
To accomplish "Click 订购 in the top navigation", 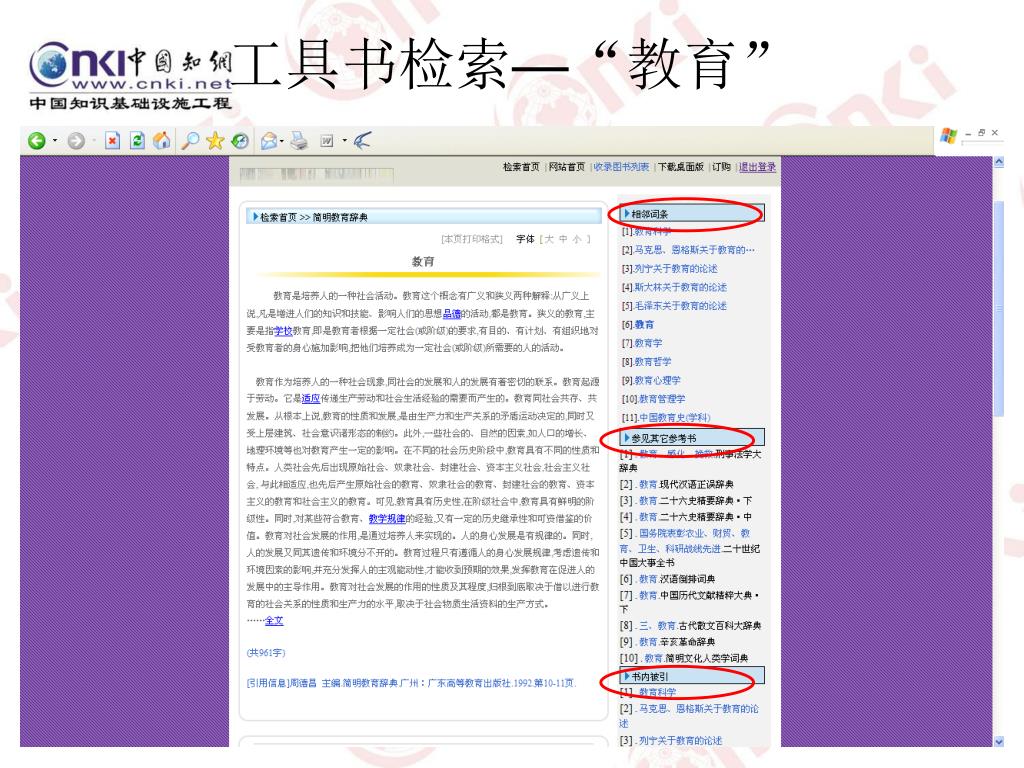I will pyautogui.click(x=721, y=167).
